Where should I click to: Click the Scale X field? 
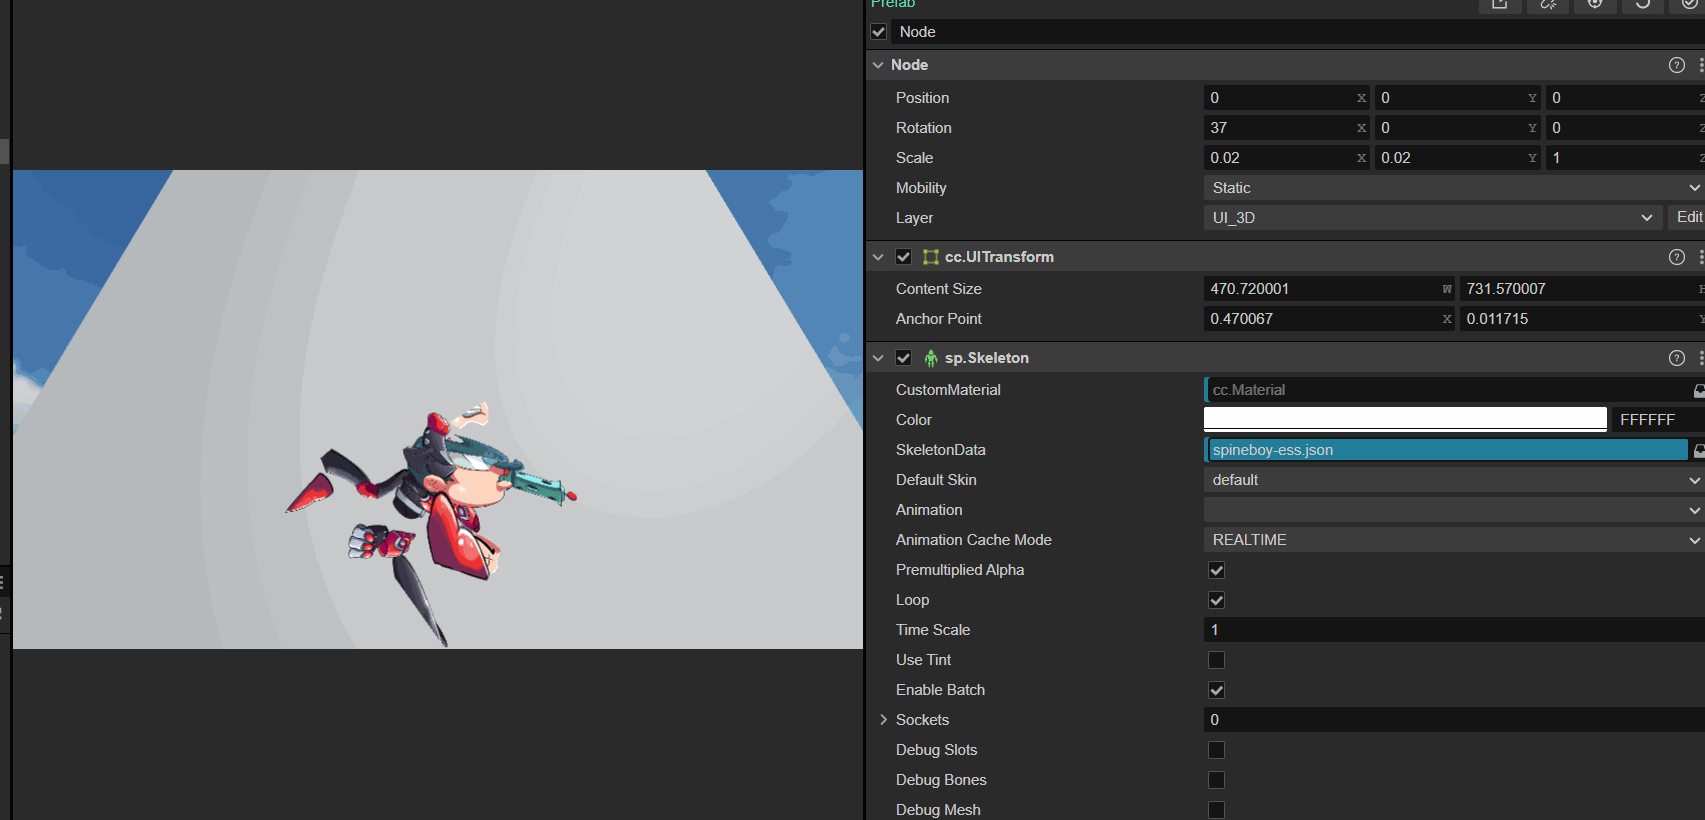[1286, 158]
